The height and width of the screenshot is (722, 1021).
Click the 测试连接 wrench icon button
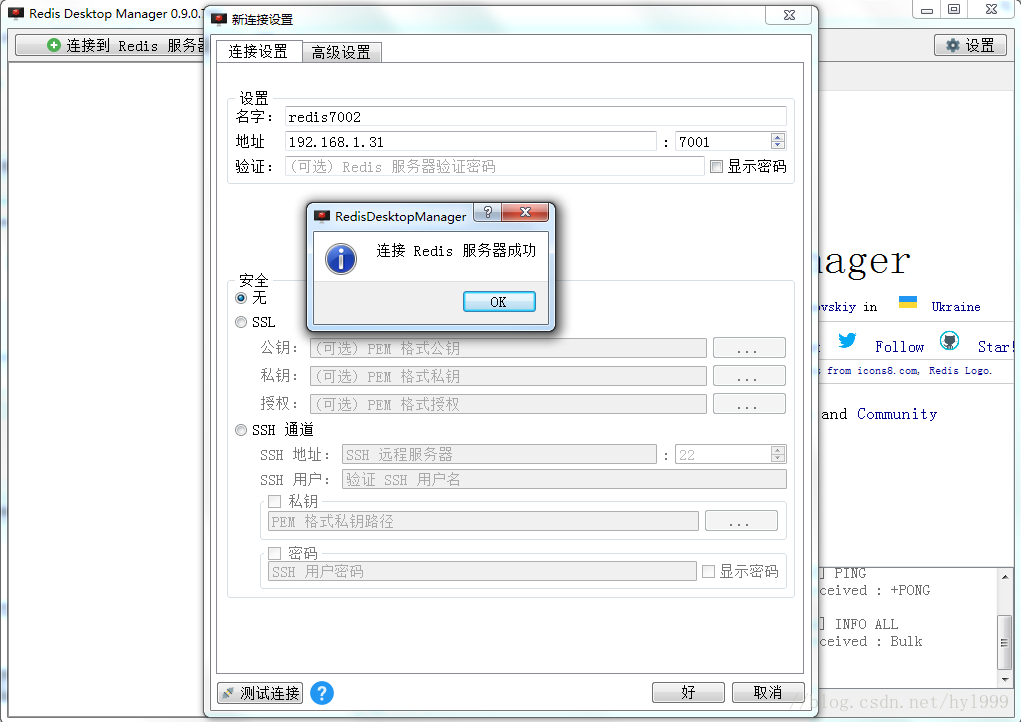point(259,692)
